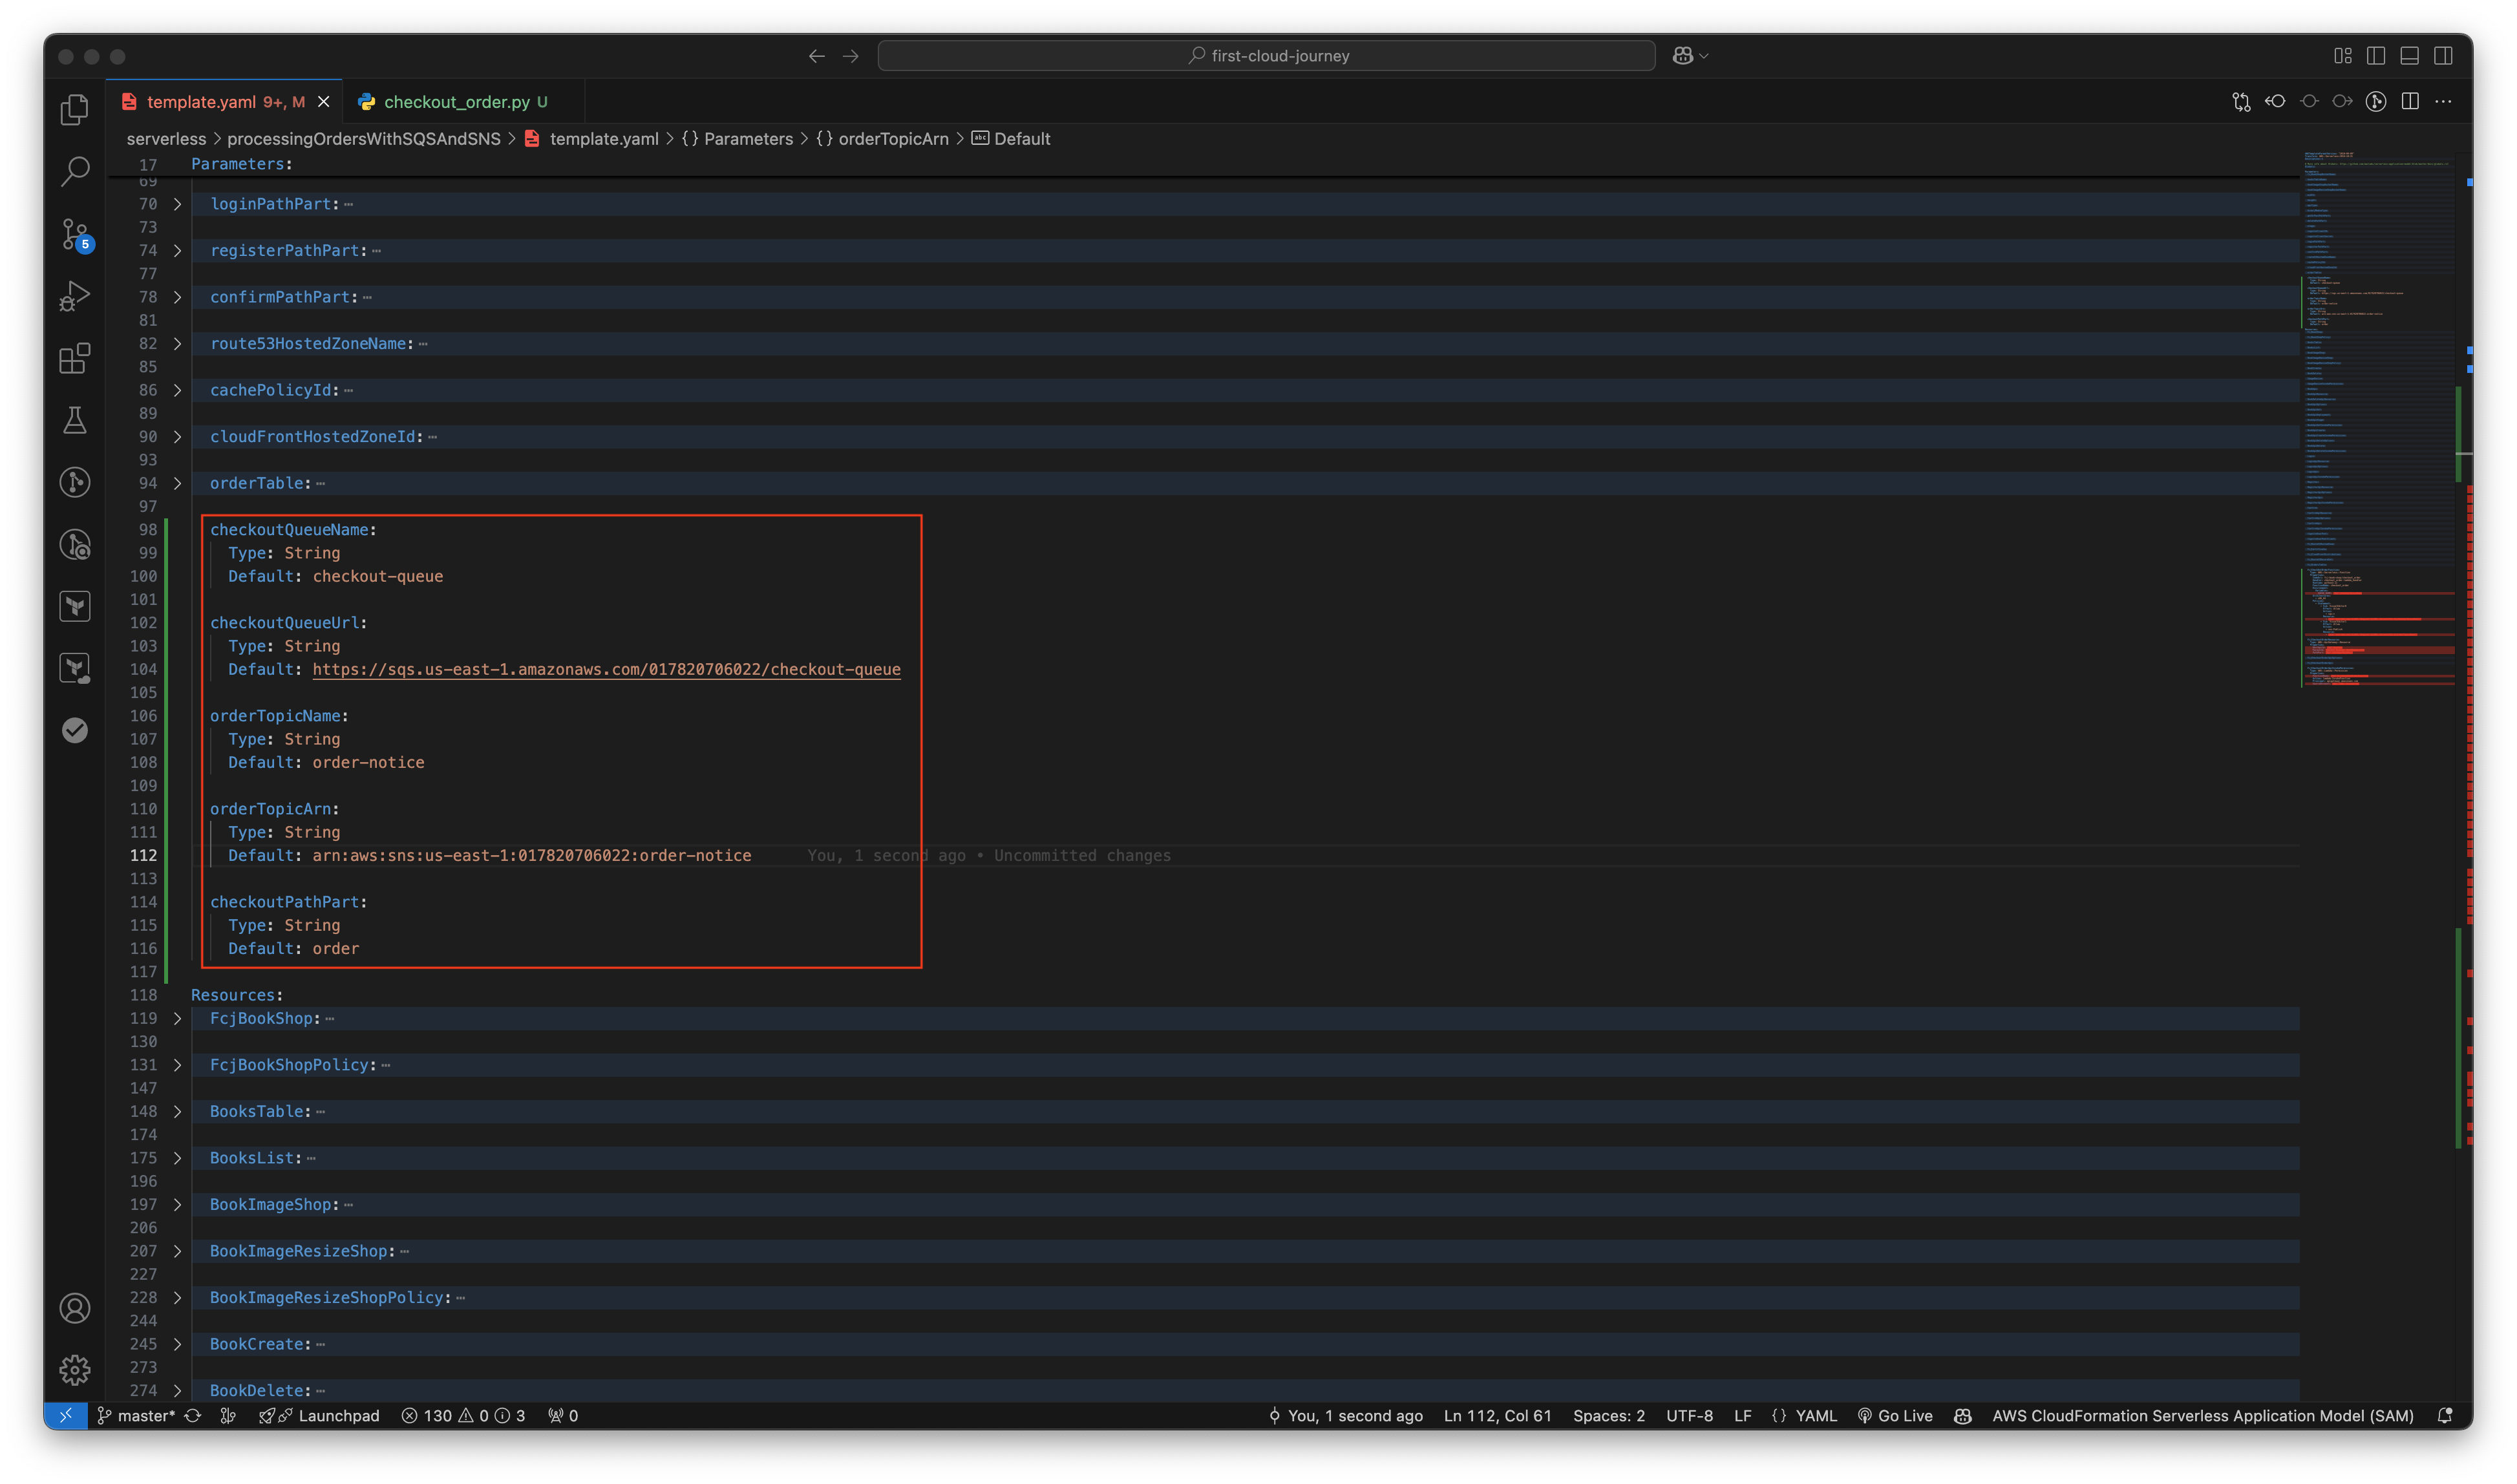Click the checkmark icon in activity bar
2517x1484 pixels.
click(75, 730)
